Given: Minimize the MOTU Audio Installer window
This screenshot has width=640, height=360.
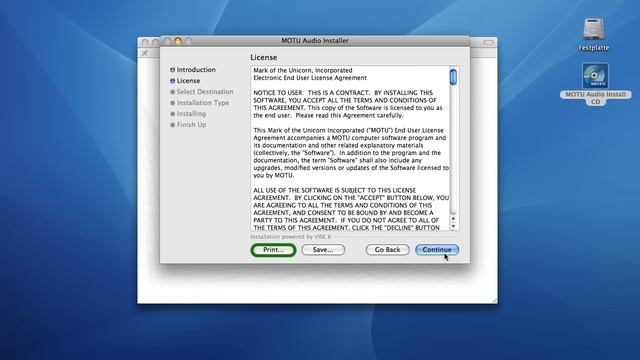Looking at the screenshot, I should (x=178, y=41).
